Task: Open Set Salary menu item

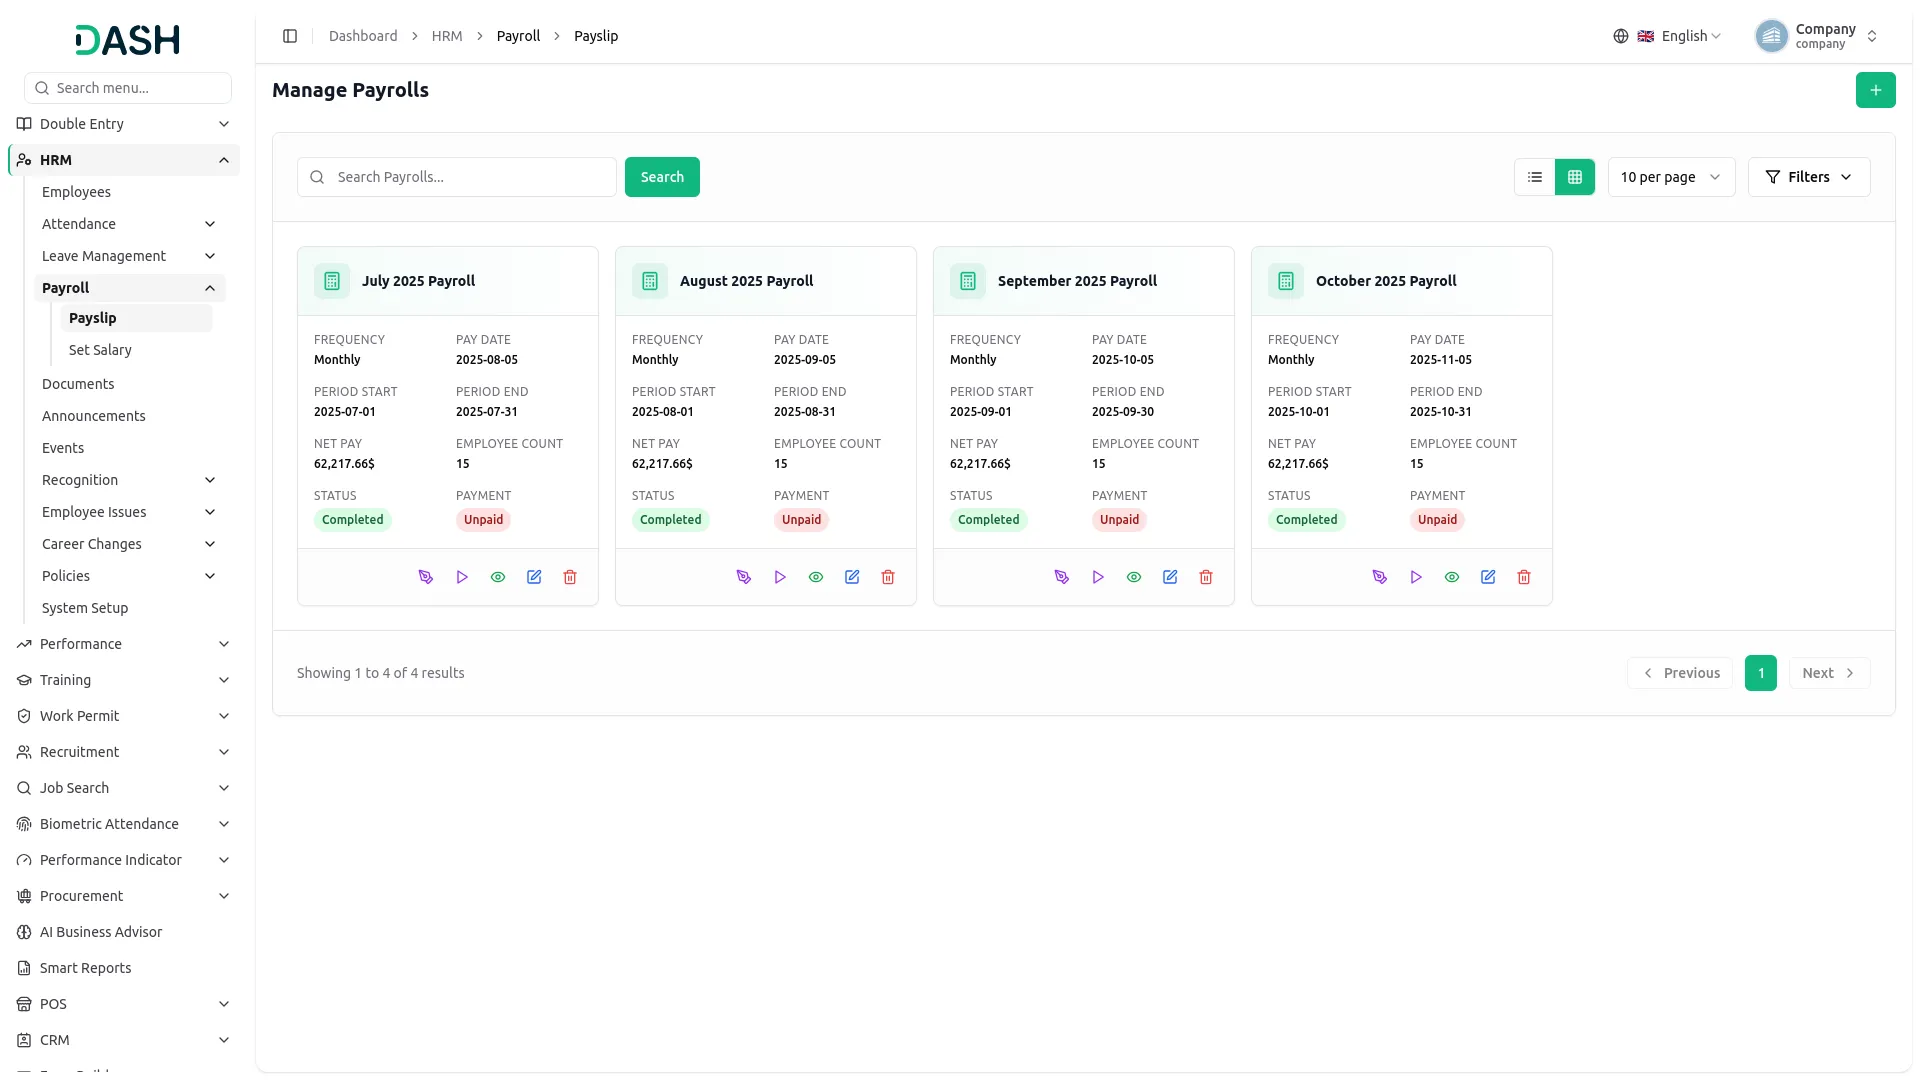Action: tap(100, 350)
